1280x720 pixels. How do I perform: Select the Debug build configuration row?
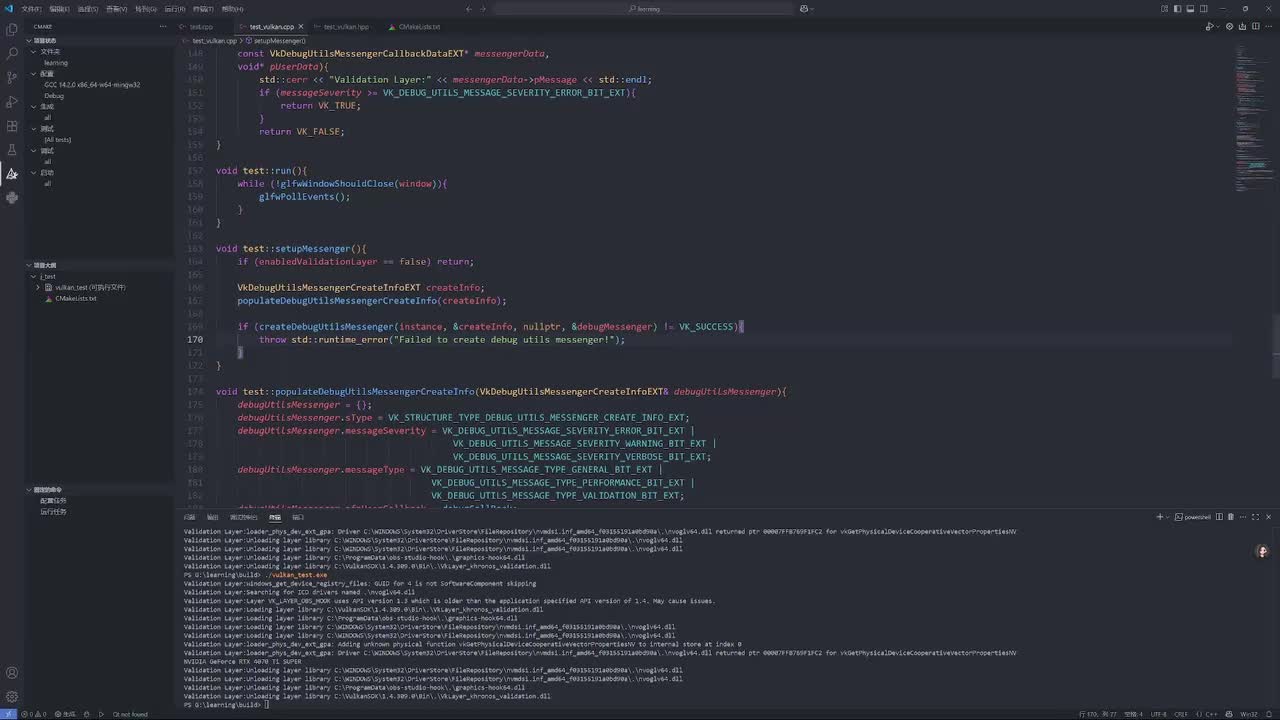tap(54, 96)
